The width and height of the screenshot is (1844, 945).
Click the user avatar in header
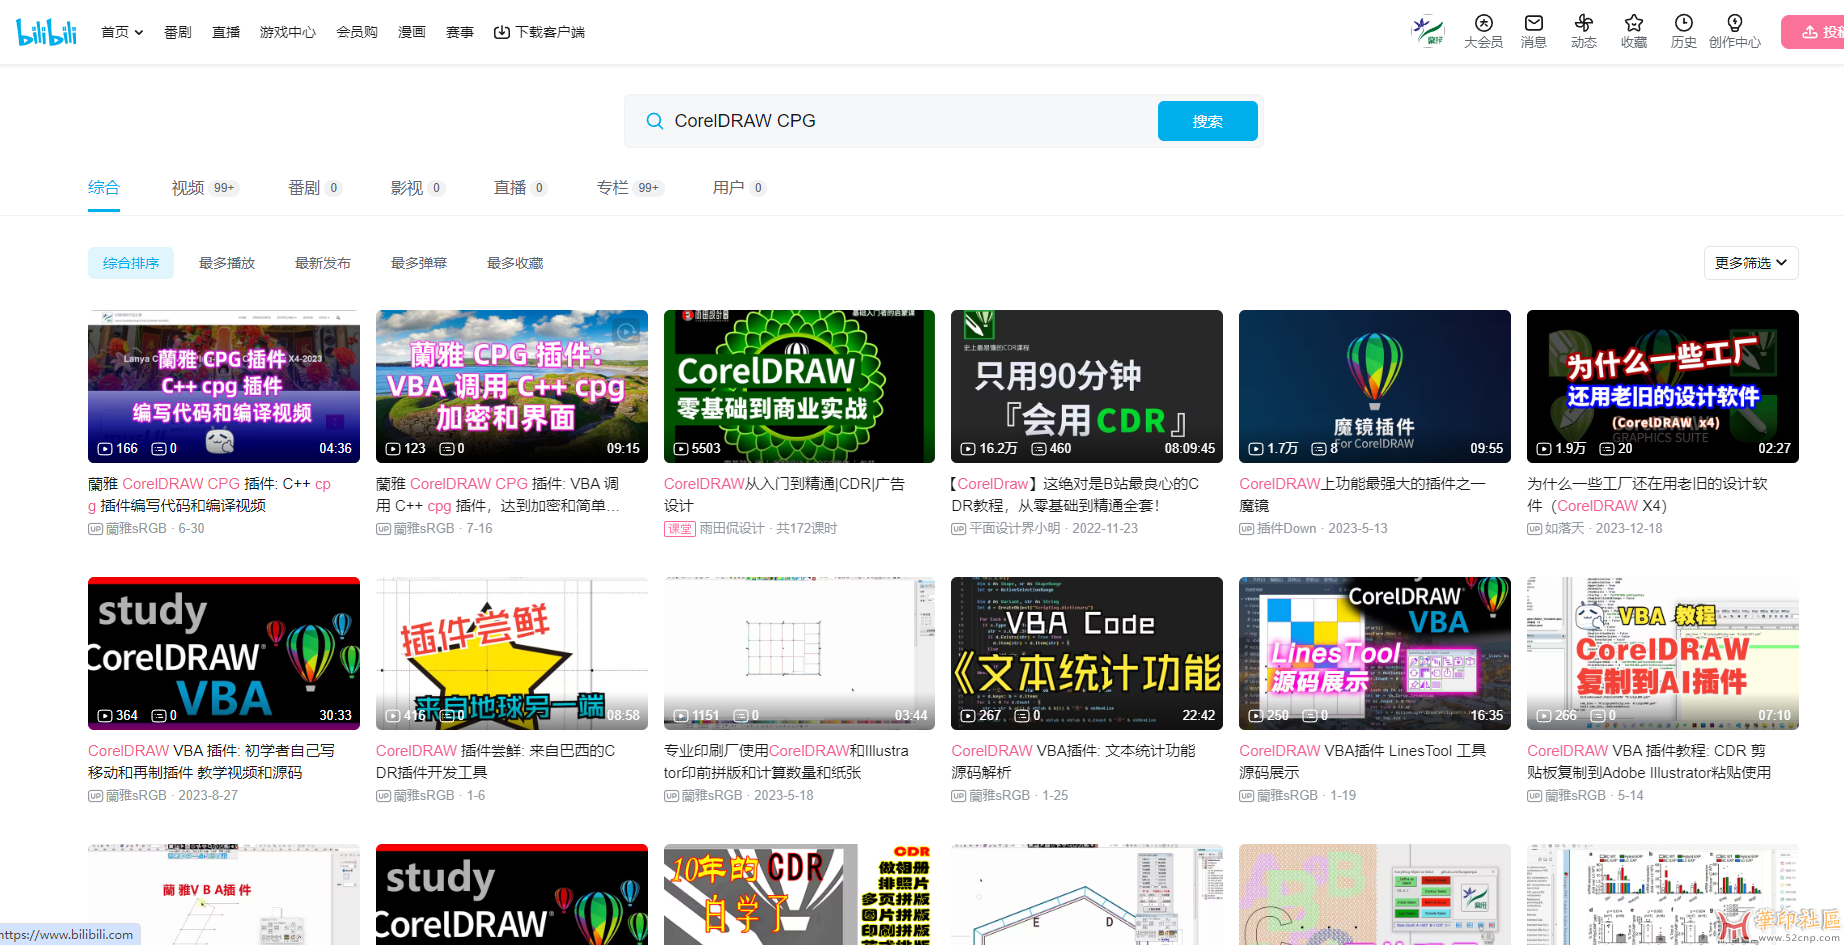1428,31
